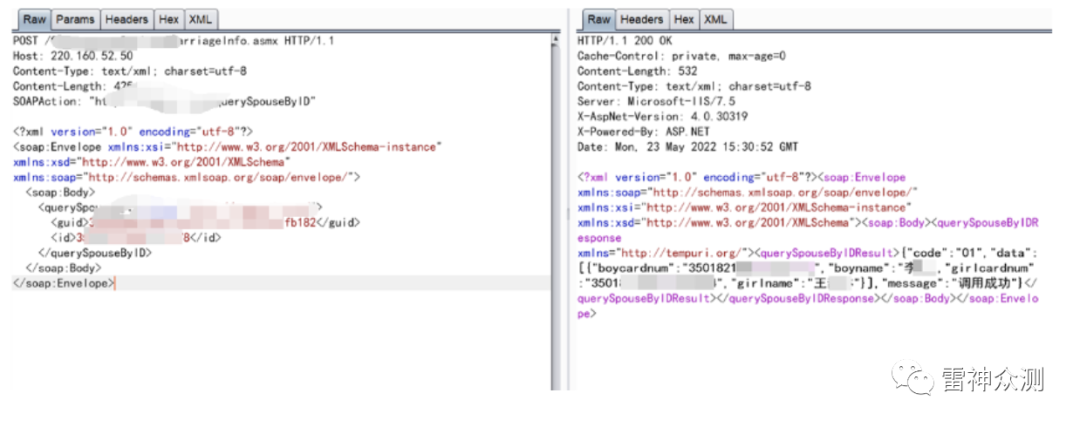Viewport: 1080px width, 427px height.
Task: Place cursor after closing soap:Envelope tag in request
Action: click(x=115, y=283)
